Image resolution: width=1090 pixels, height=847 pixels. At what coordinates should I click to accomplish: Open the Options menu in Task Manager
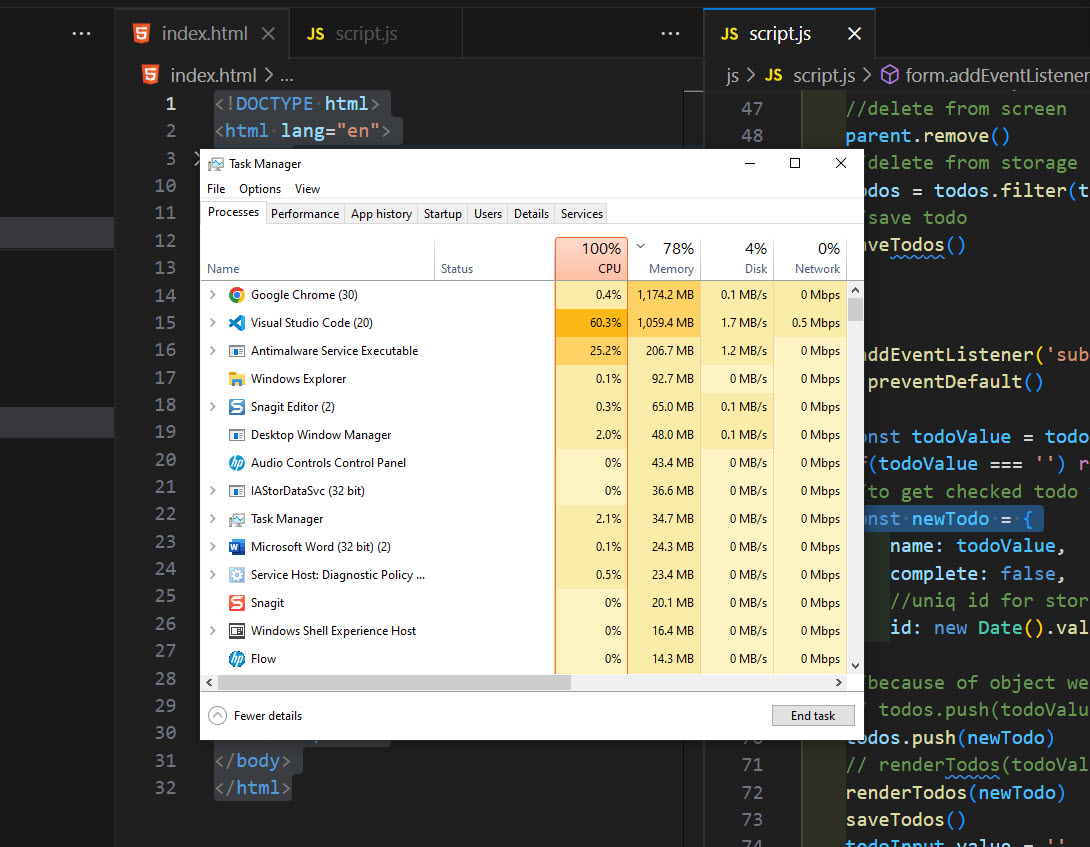click(260, 188)
